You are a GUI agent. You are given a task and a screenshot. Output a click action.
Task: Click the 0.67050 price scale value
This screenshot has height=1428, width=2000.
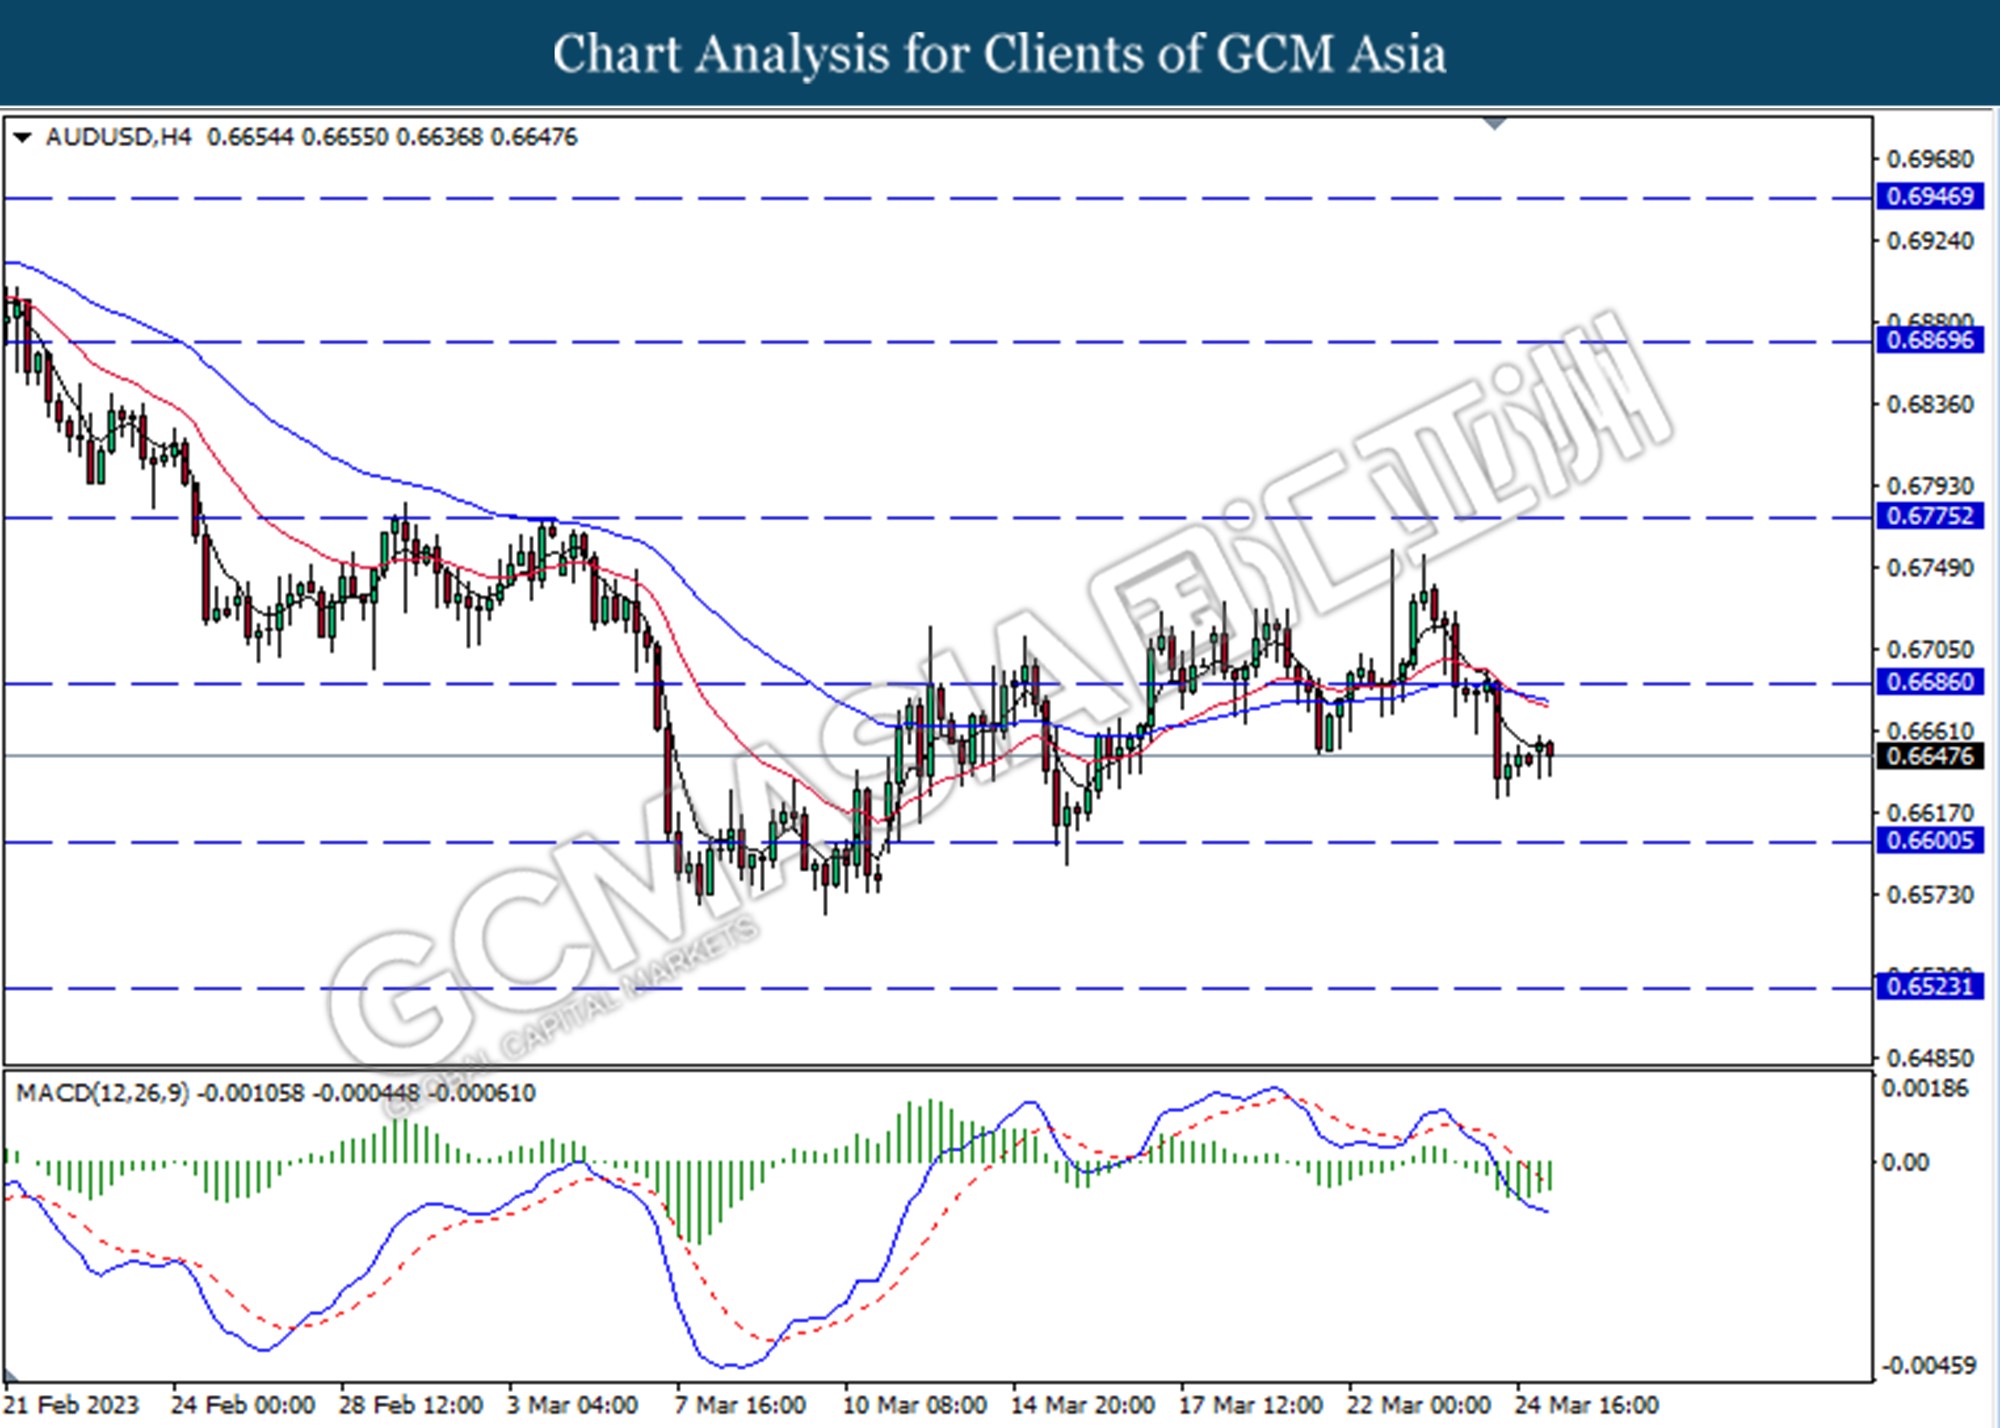point(1930,650)
